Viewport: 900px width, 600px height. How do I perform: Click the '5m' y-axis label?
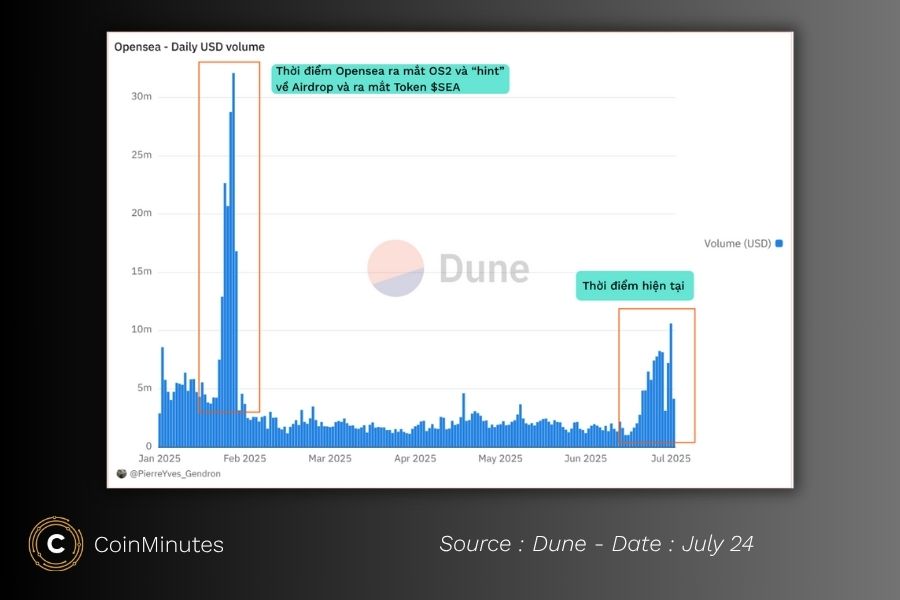point(145,388)
